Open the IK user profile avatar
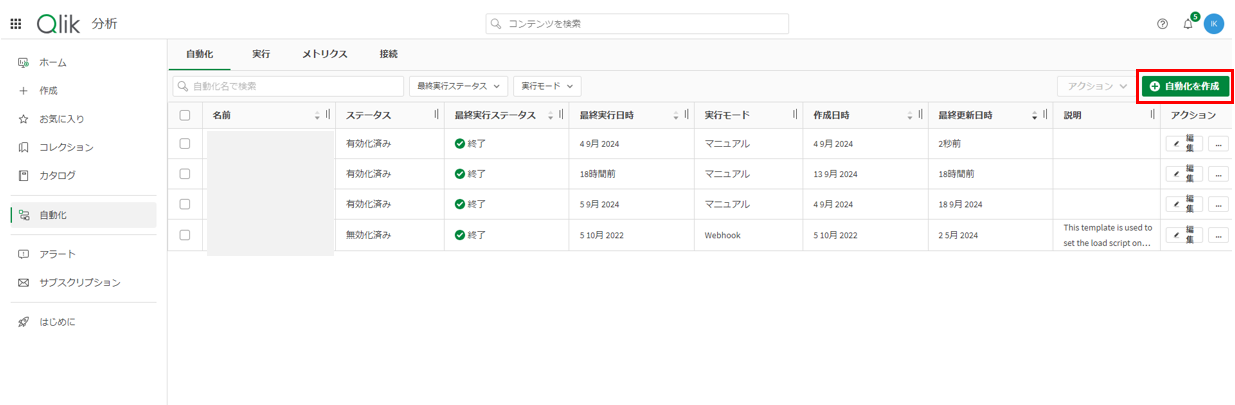This screenshot has height=405, width=1235. tap(1214, 24)
